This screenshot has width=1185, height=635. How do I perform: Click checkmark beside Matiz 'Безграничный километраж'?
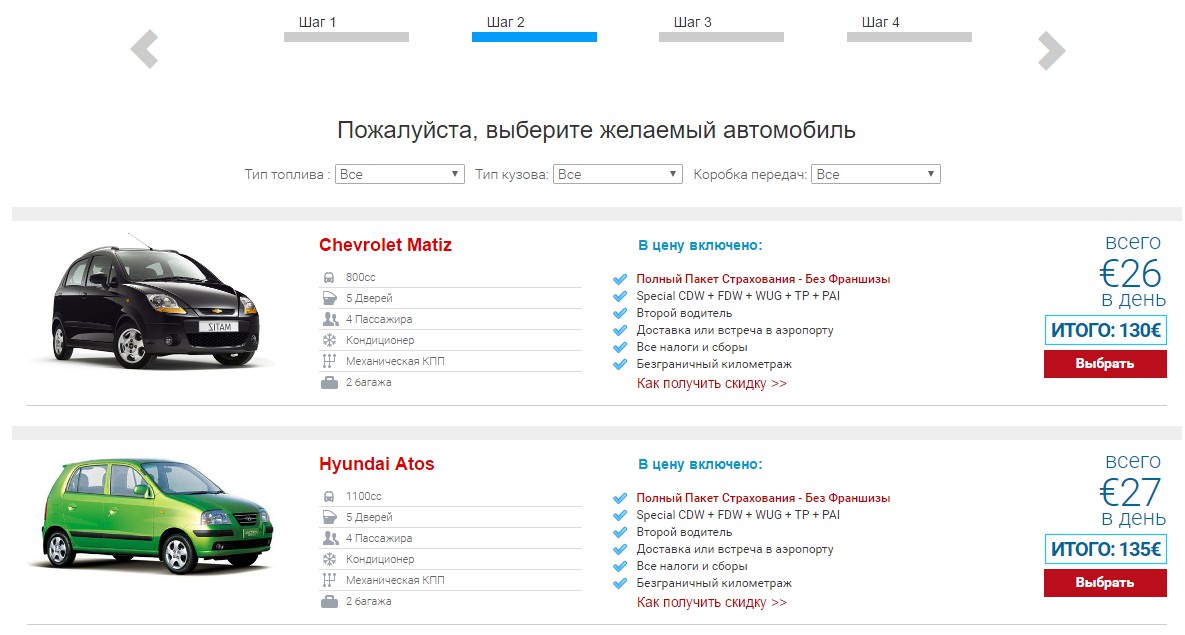click(620, 364)
